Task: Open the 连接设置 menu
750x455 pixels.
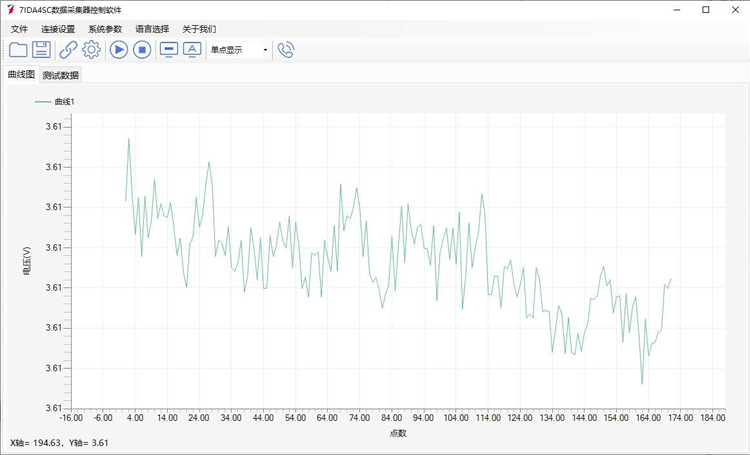Action: [58, 29]
